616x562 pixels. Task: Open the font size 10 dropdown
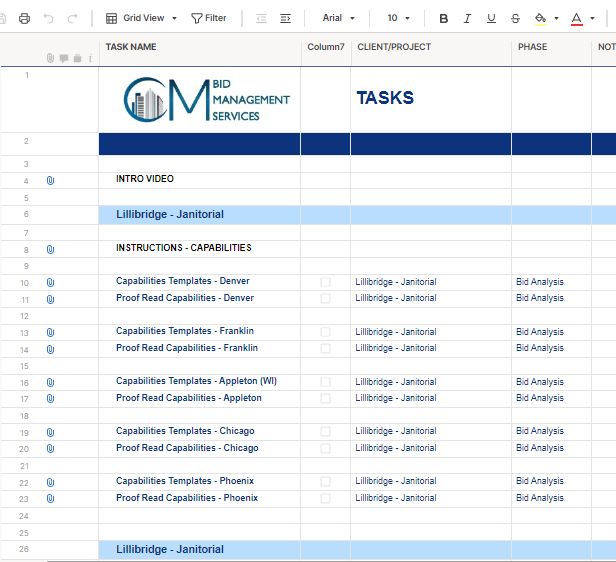(x=398, y=18)
